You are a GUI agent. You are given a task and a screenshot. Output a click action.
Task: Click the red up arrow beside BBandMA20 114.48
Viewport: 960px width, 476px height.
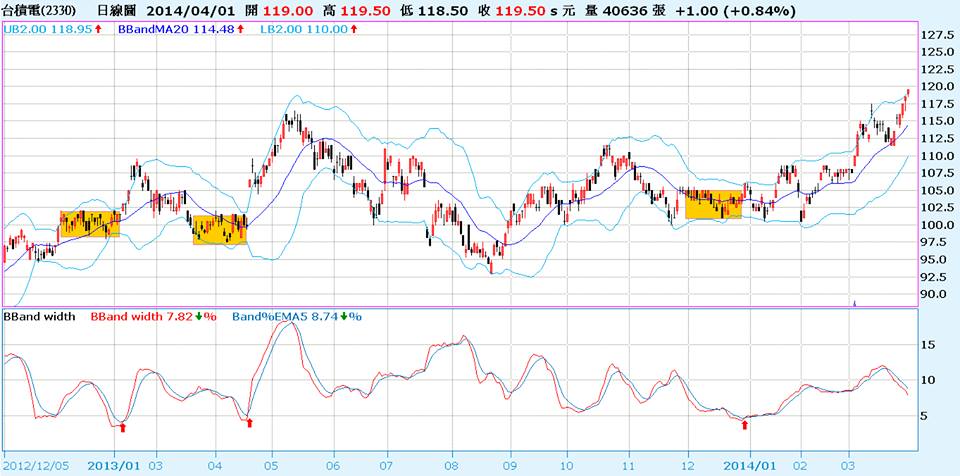pos(240,30)
